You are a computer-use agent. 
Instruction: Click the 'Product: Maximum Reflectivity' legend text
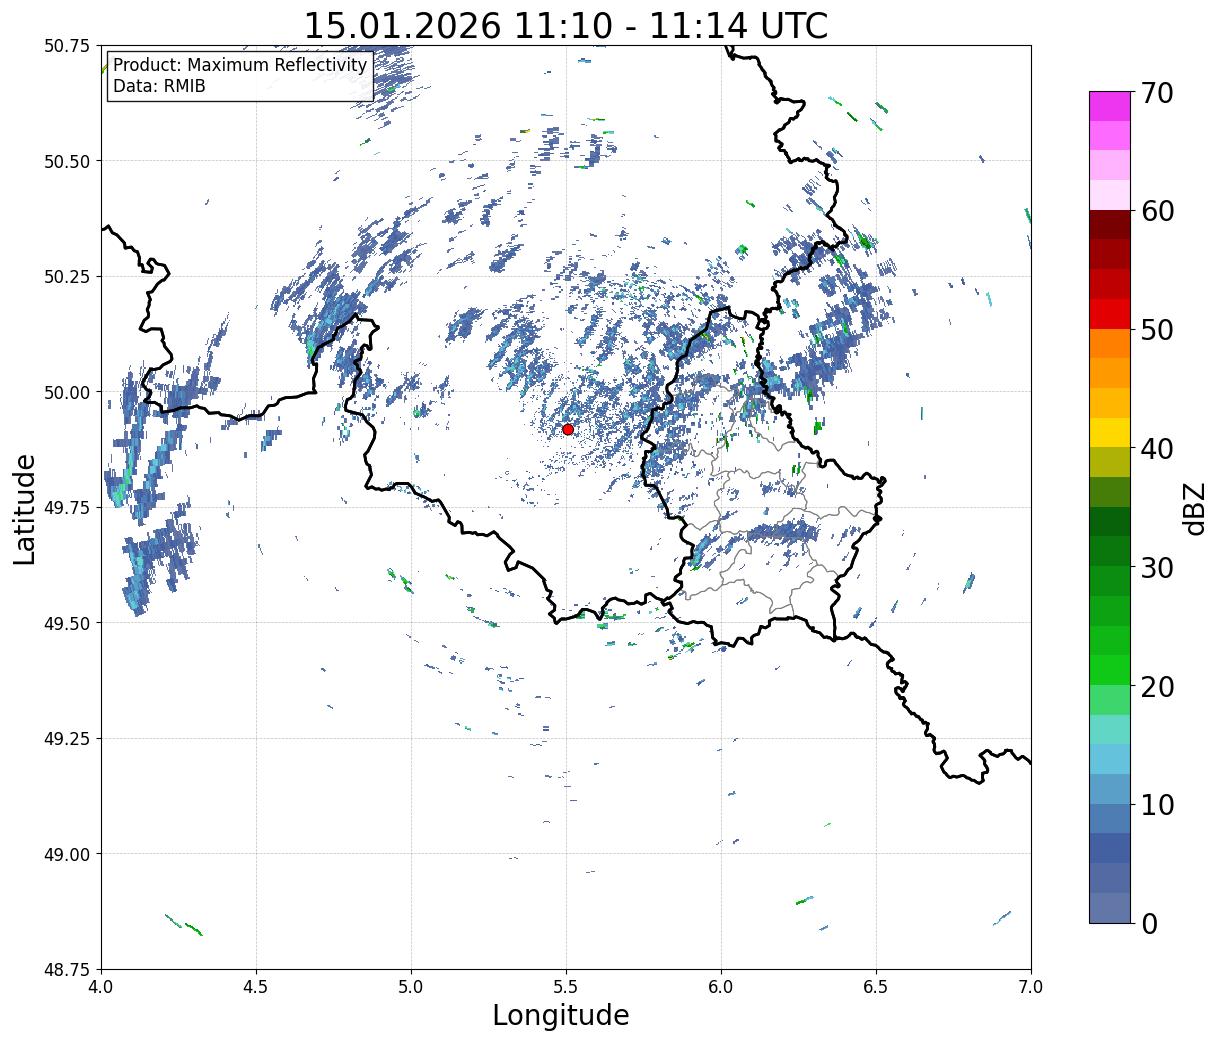(240, 65)
